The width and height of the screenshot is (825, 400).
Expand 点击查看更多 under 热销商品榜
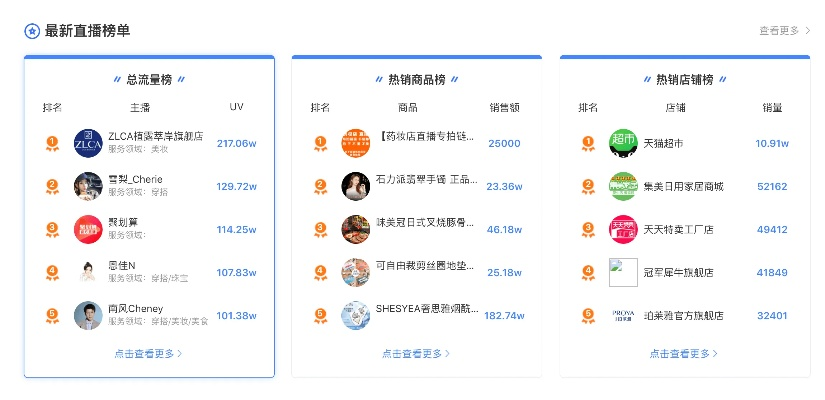click(x=416, y=353)
